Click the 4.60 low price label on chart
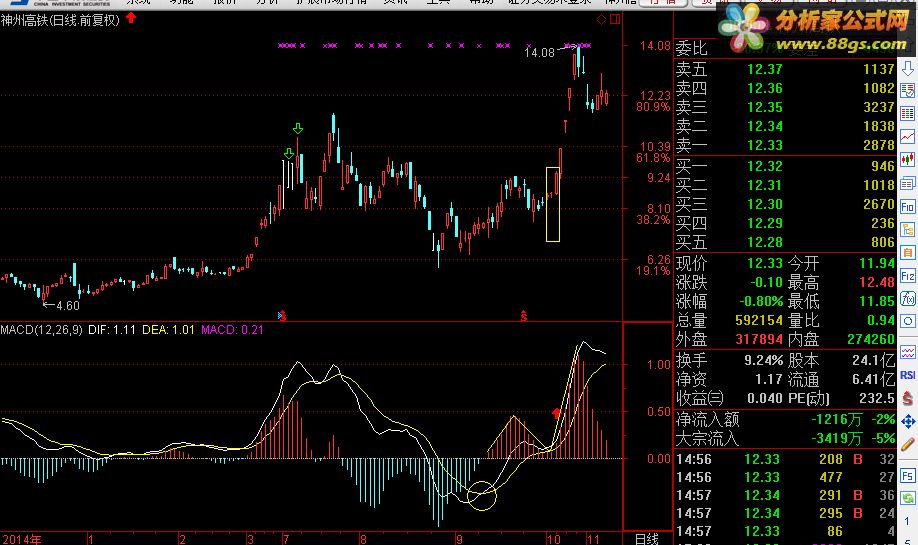Image resolution: width=918 pixels, height=545 pixels. pos(68,306)
